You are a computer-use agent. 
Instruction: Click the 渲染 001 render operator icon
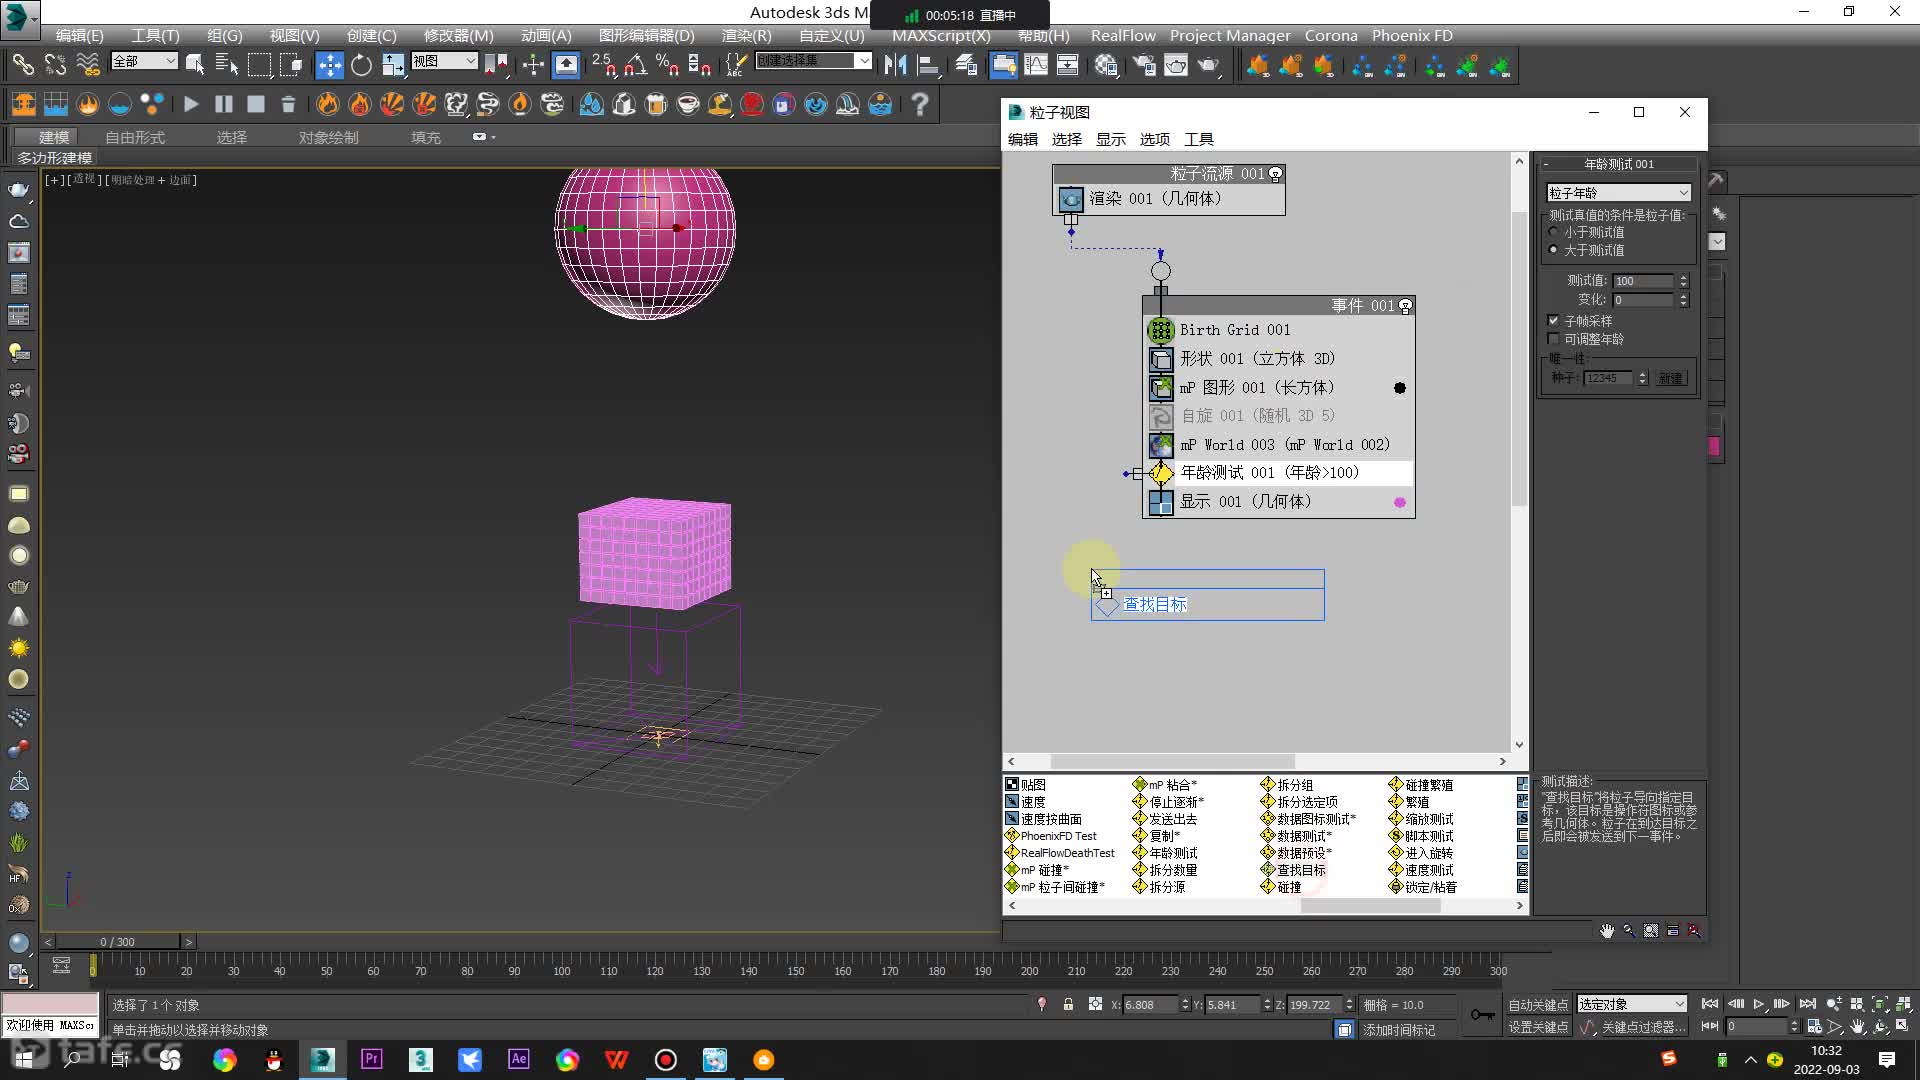tap(1070, 199)
